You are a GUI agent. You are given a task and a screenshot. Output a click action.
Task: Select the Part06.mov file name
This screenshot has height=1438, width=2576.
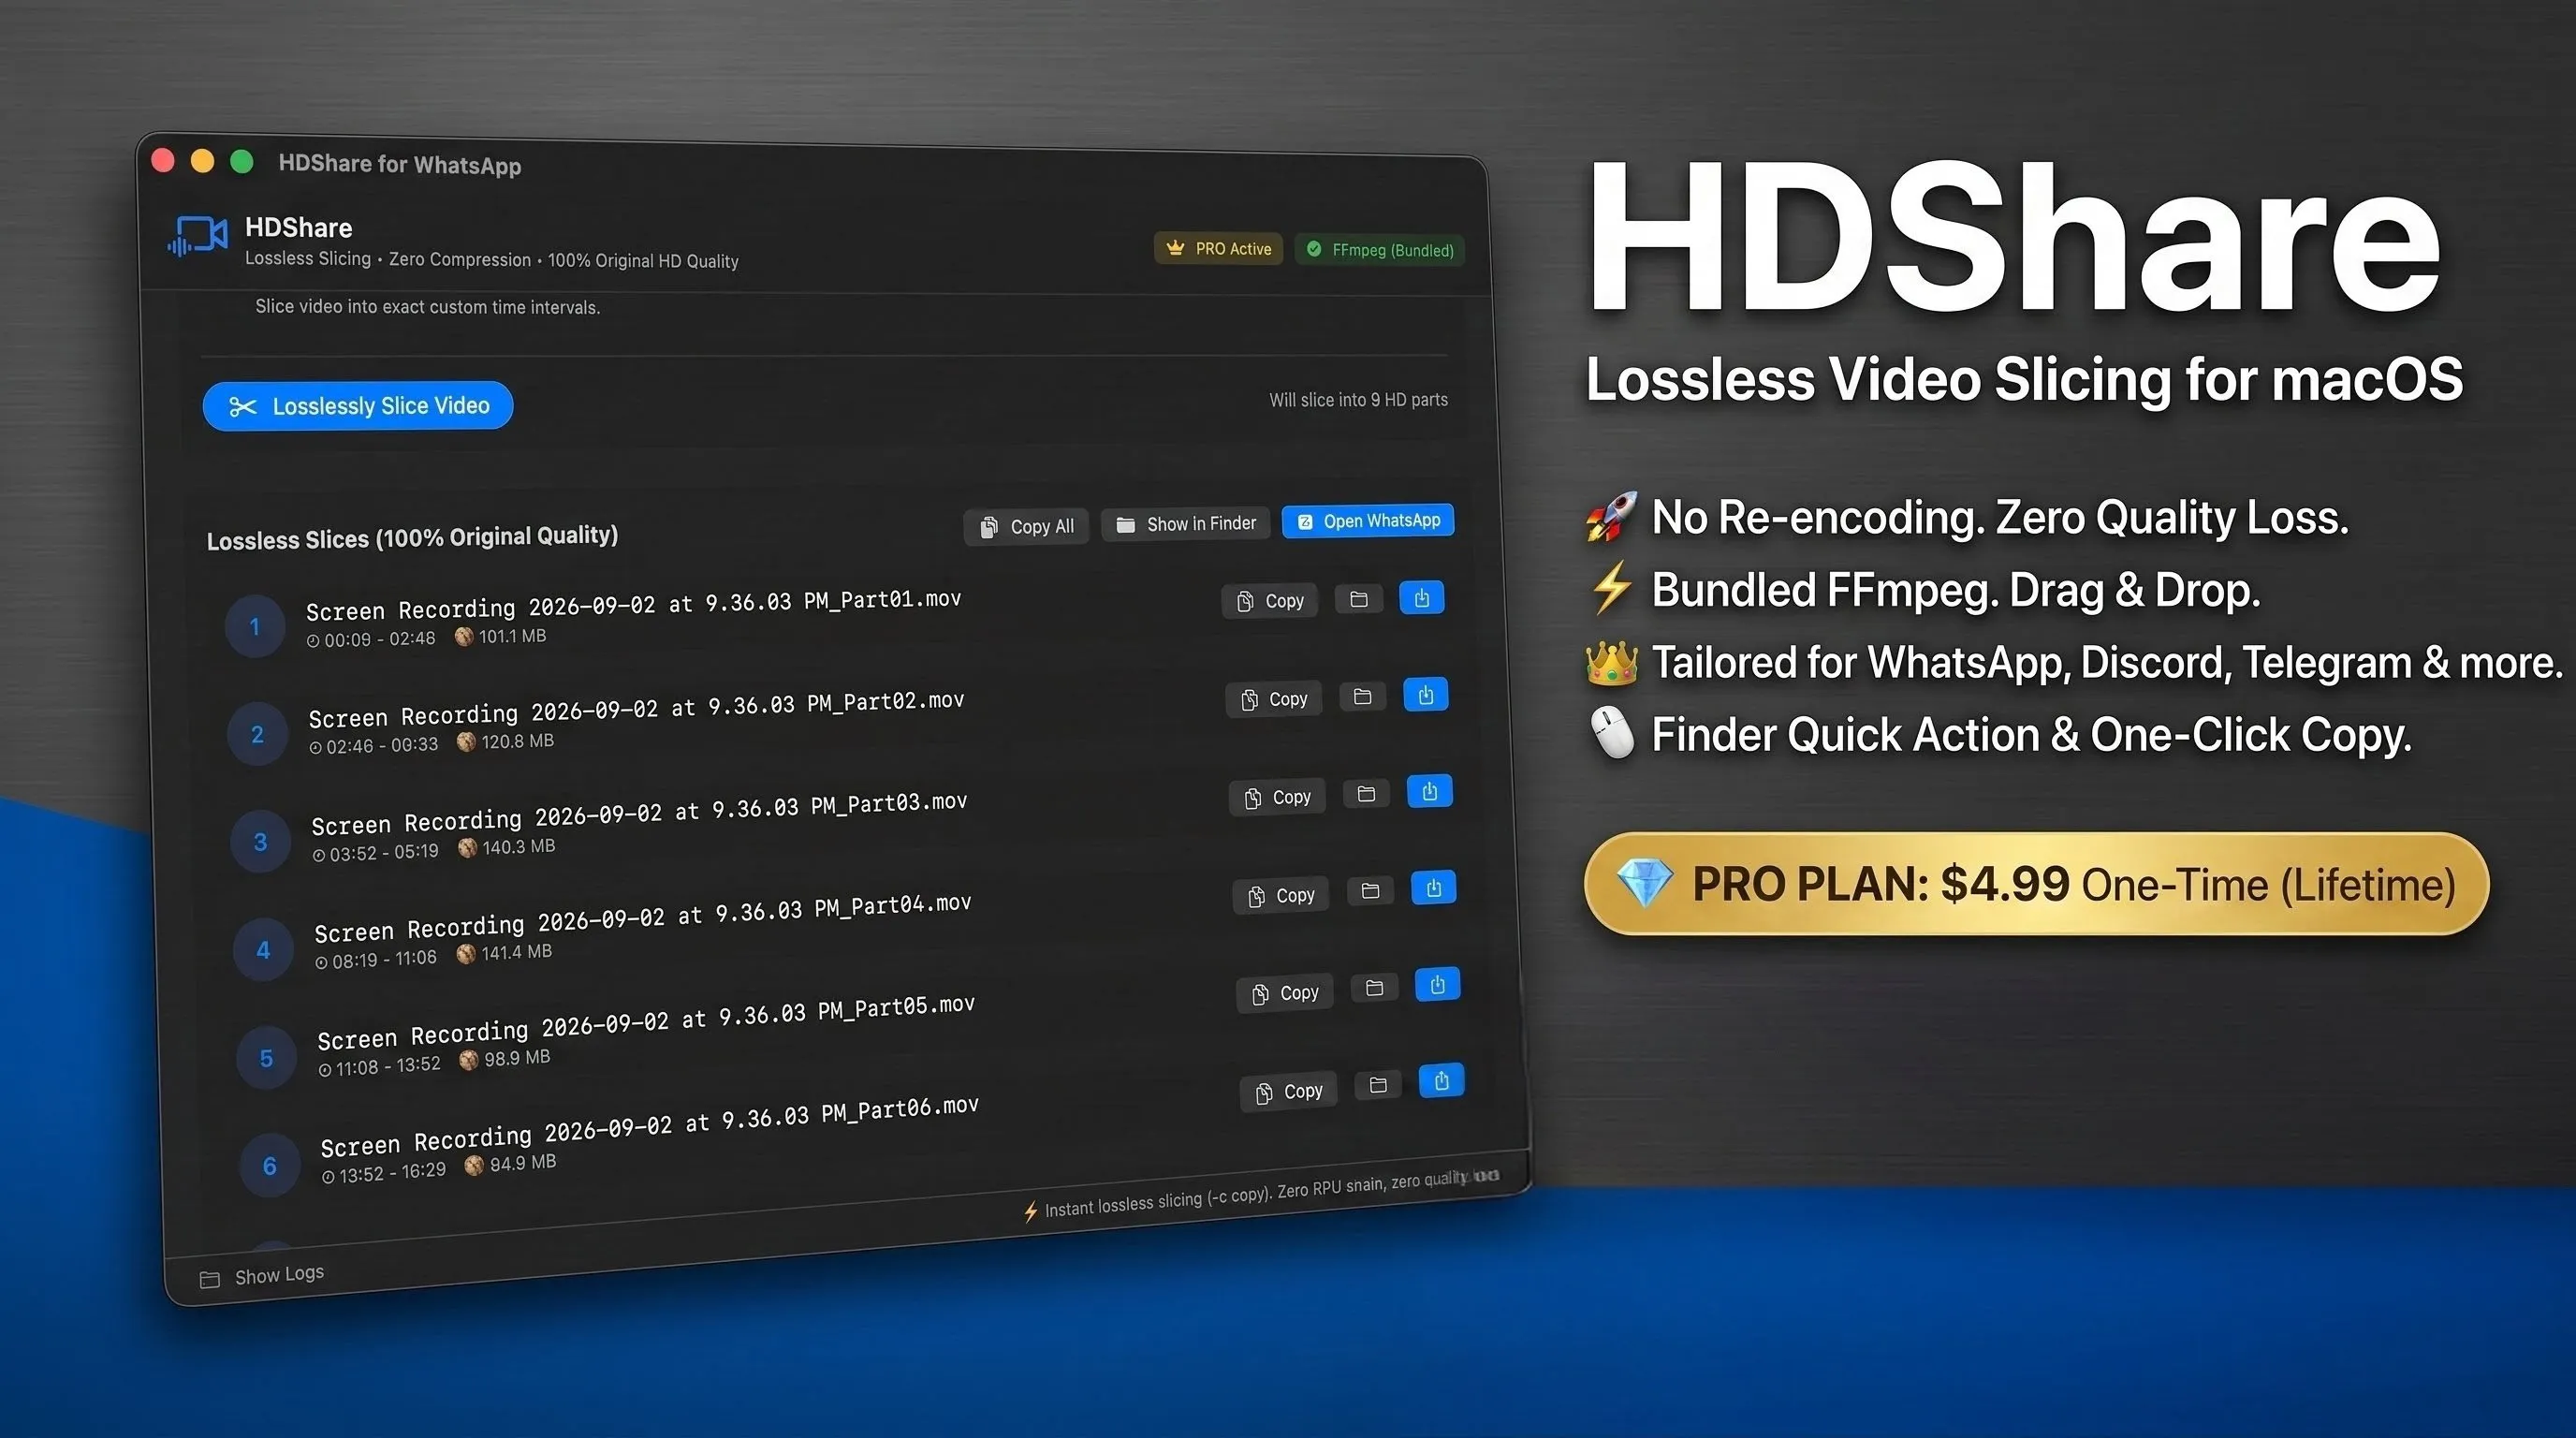point(649,1125)
